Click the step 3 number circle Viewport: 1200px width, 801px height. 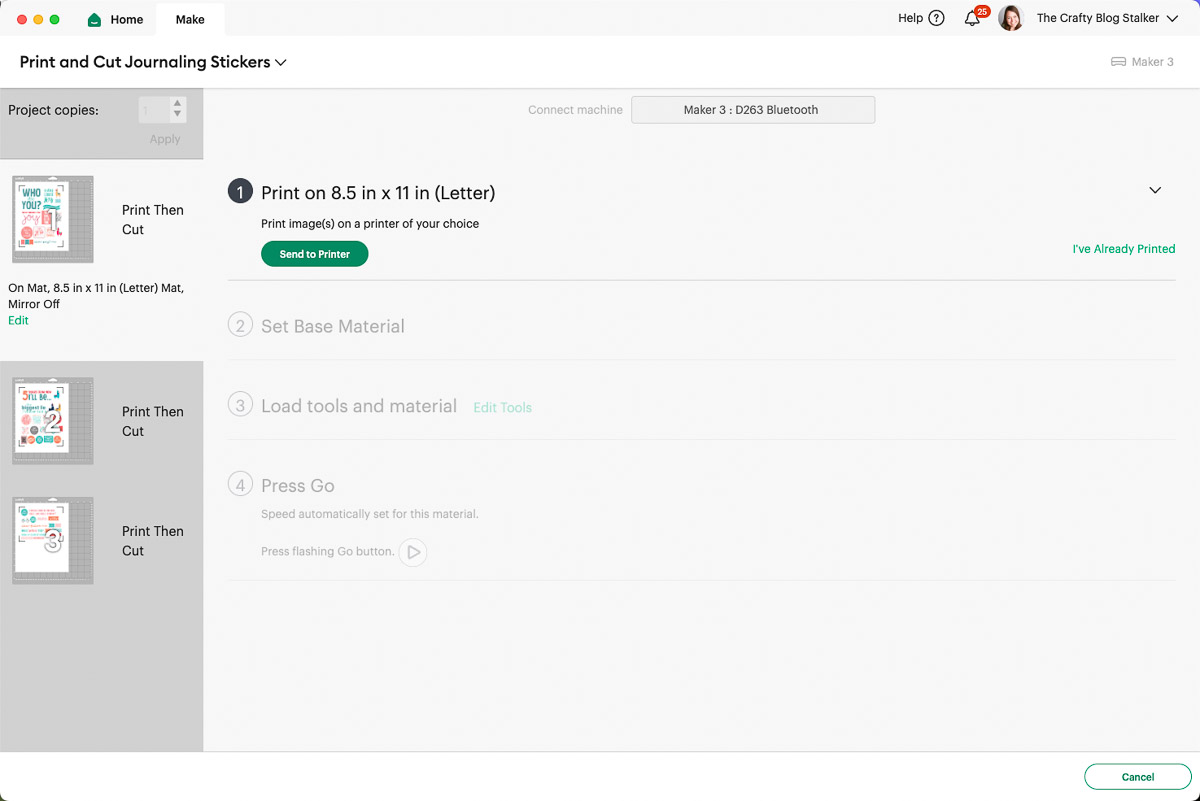click(240, 406)
